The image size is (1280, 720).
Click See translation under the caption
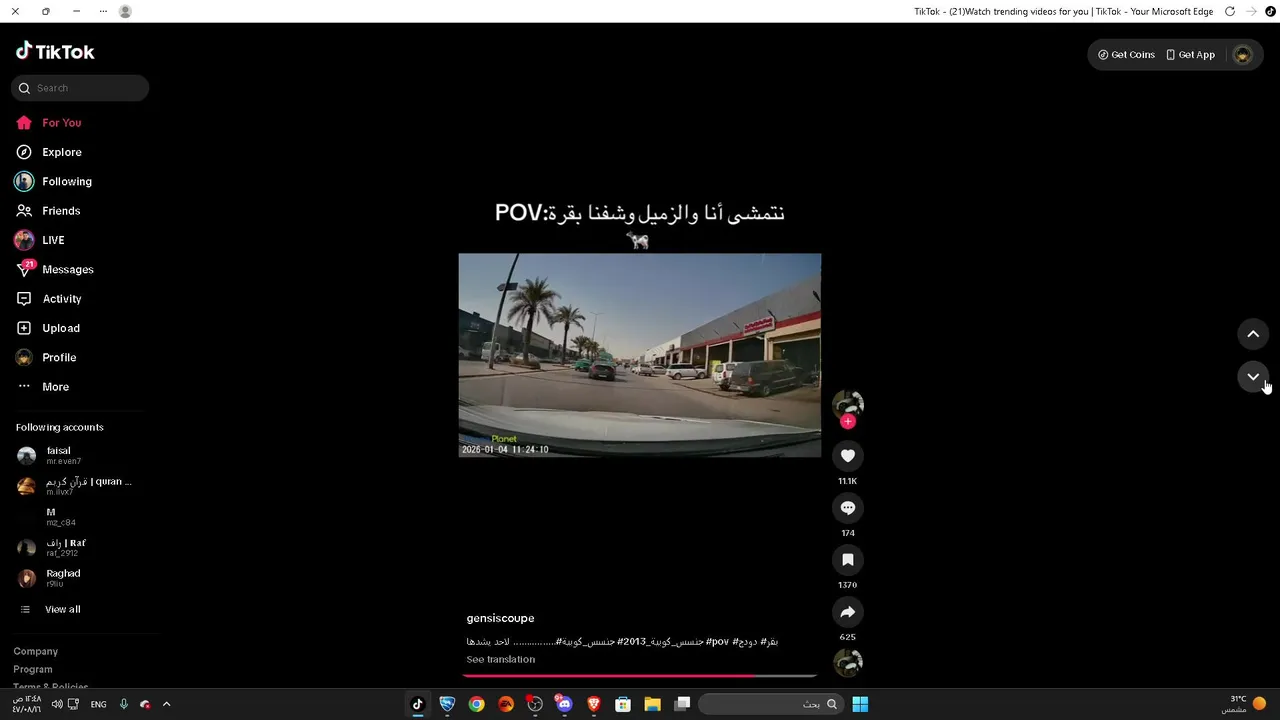501,659
